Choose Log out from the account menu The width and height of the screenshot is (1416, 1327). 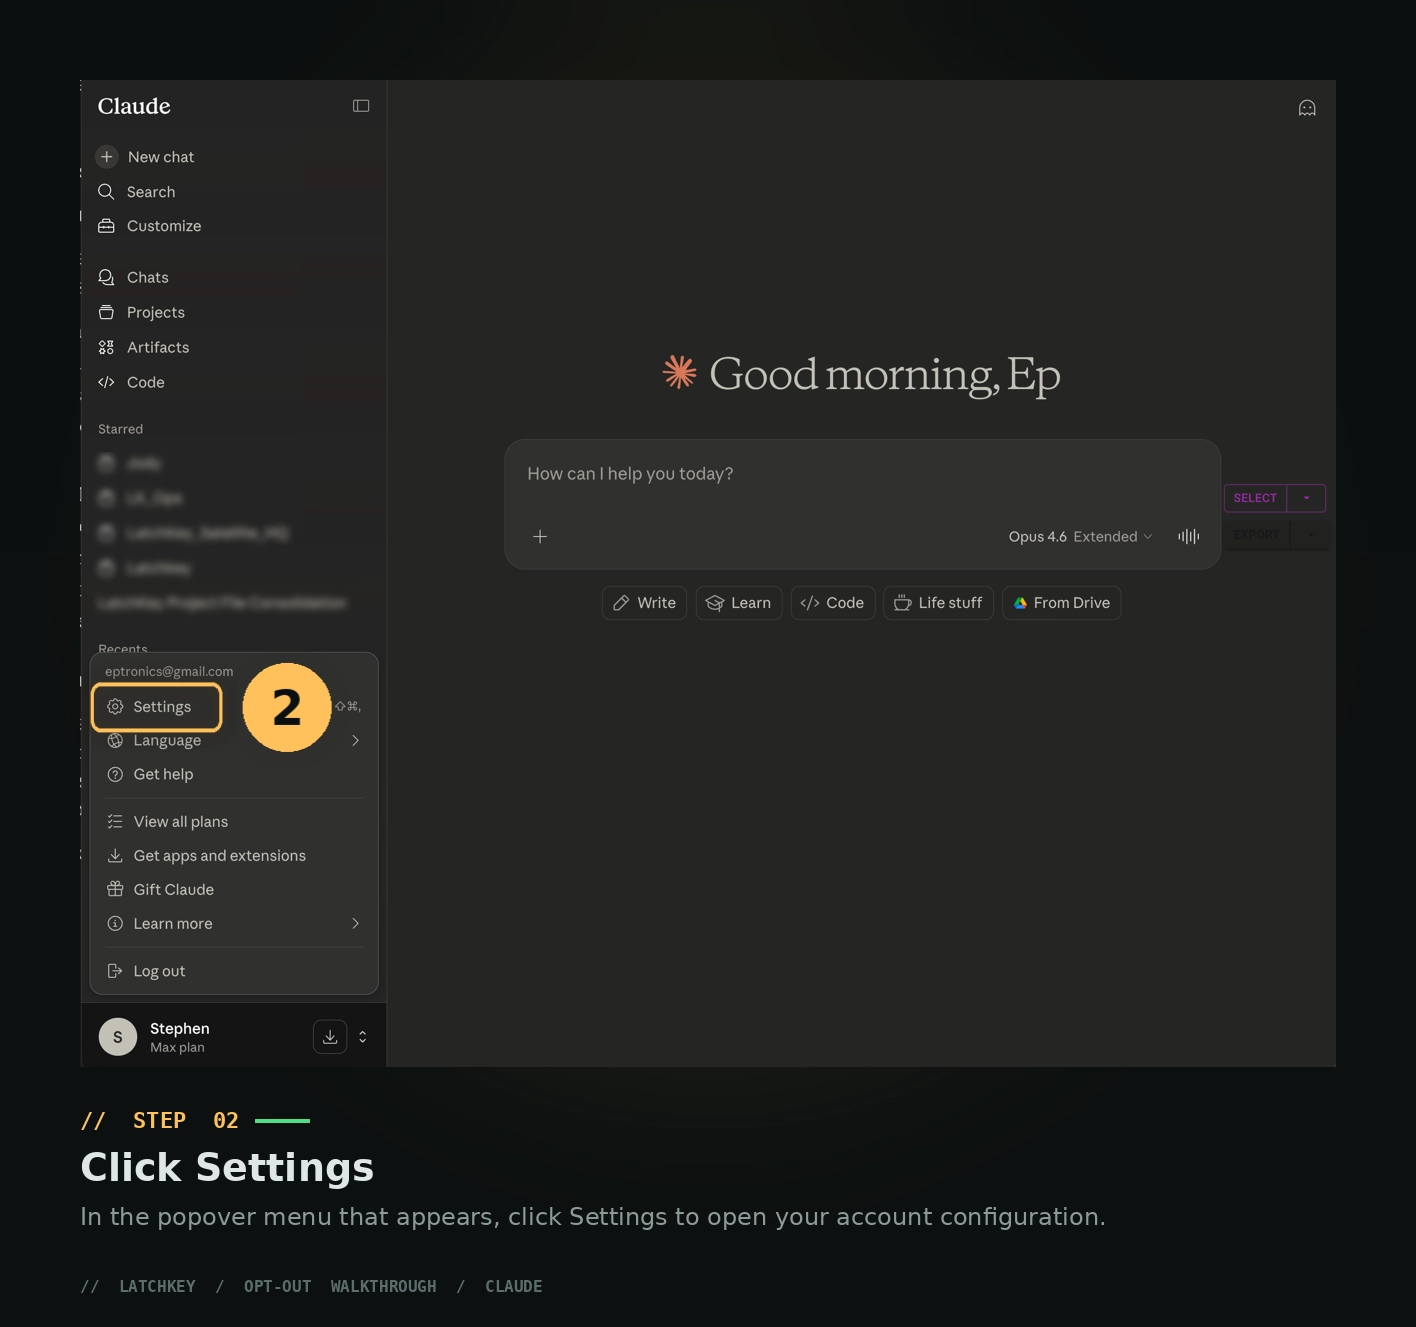(159, 971)
